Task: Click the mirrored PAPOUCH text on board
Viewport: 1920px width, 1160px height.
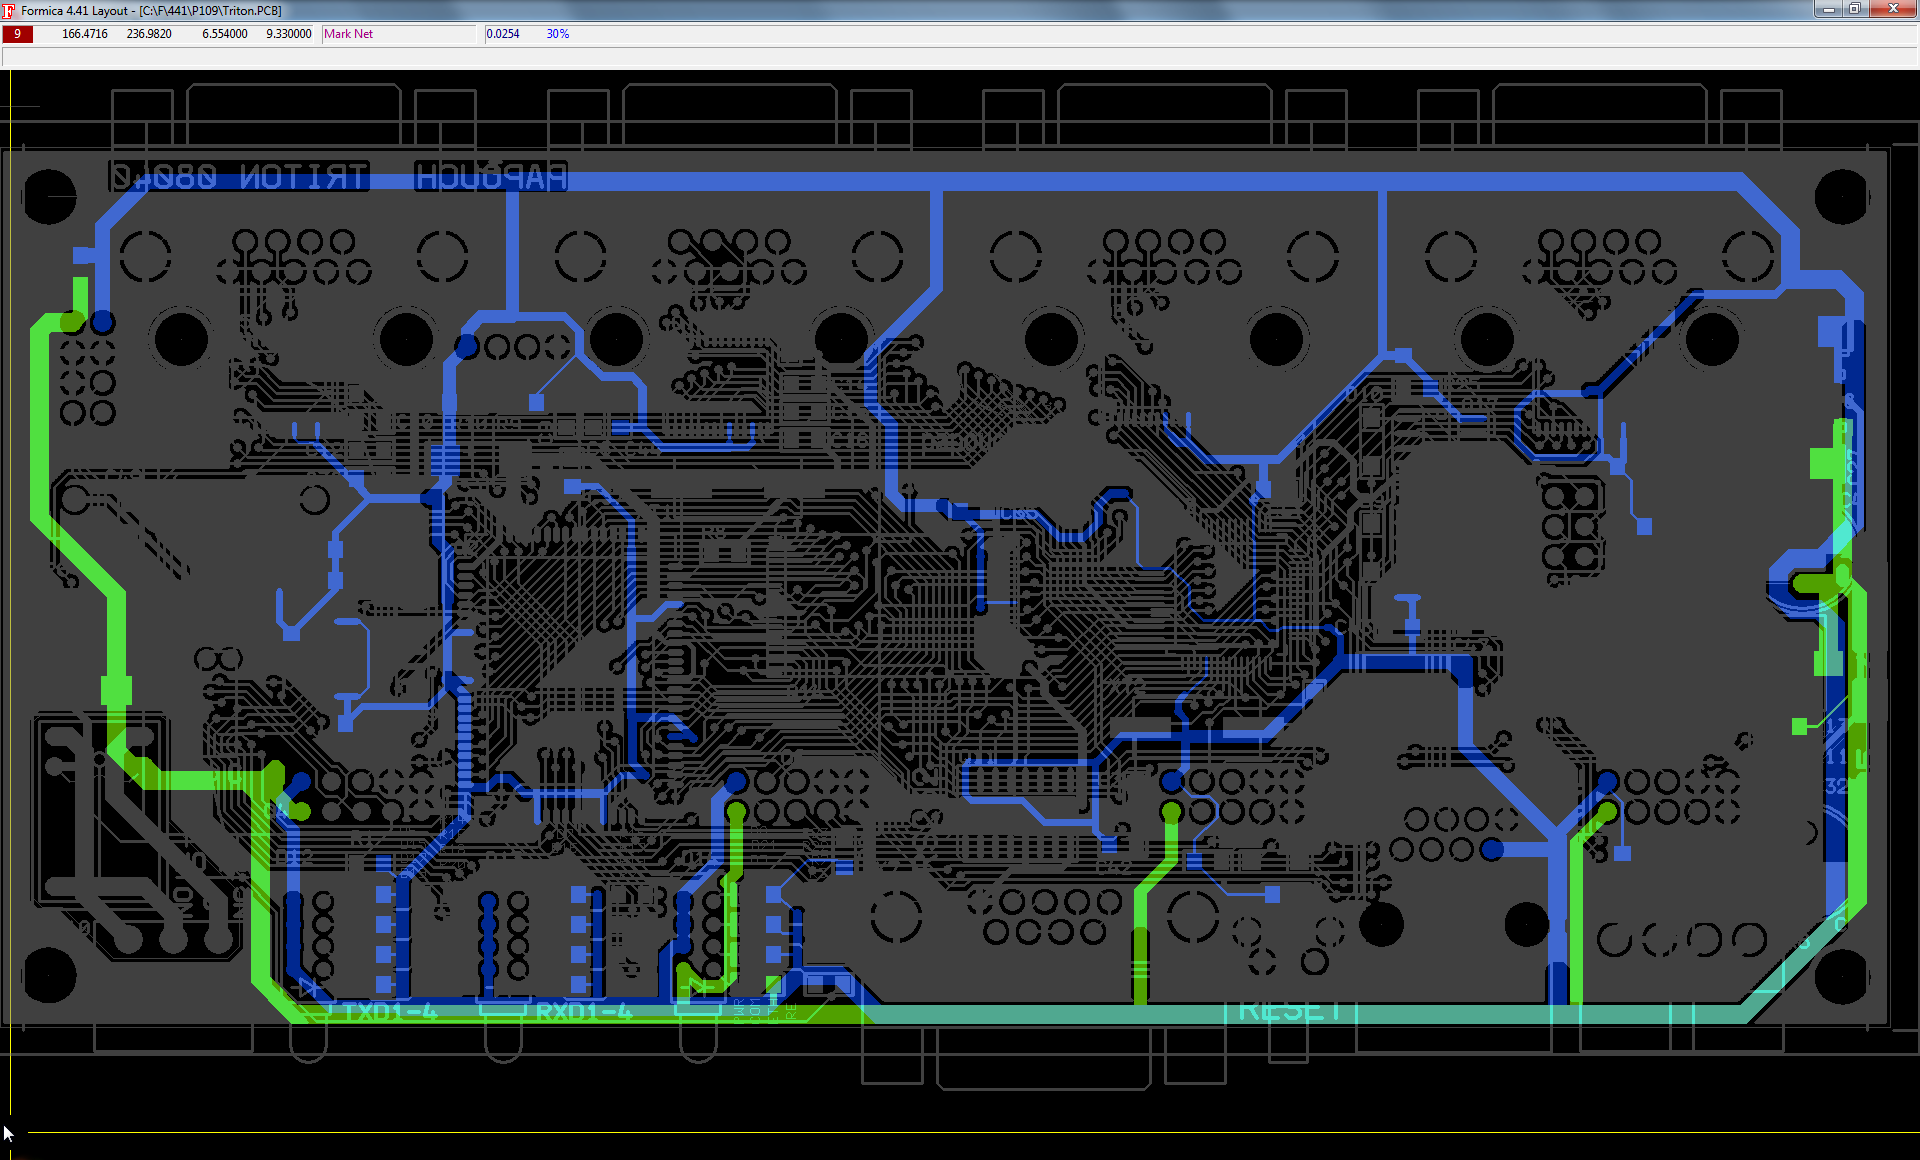Action: tap(491, 177)
